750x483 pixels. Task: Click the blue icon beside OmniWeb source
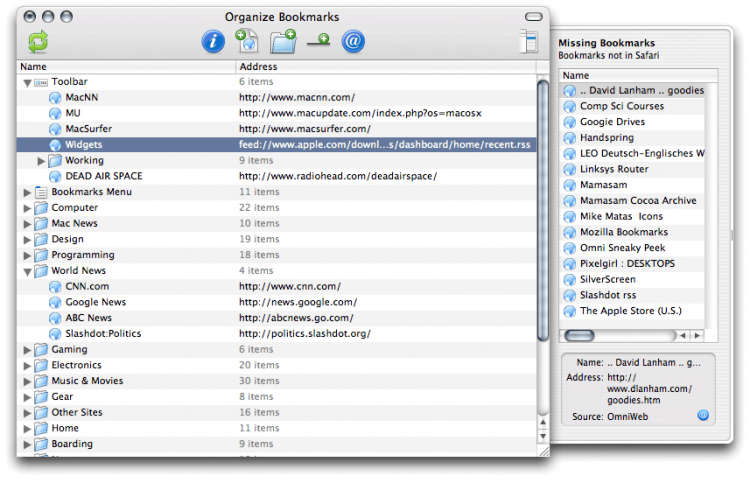coord(702,415)
